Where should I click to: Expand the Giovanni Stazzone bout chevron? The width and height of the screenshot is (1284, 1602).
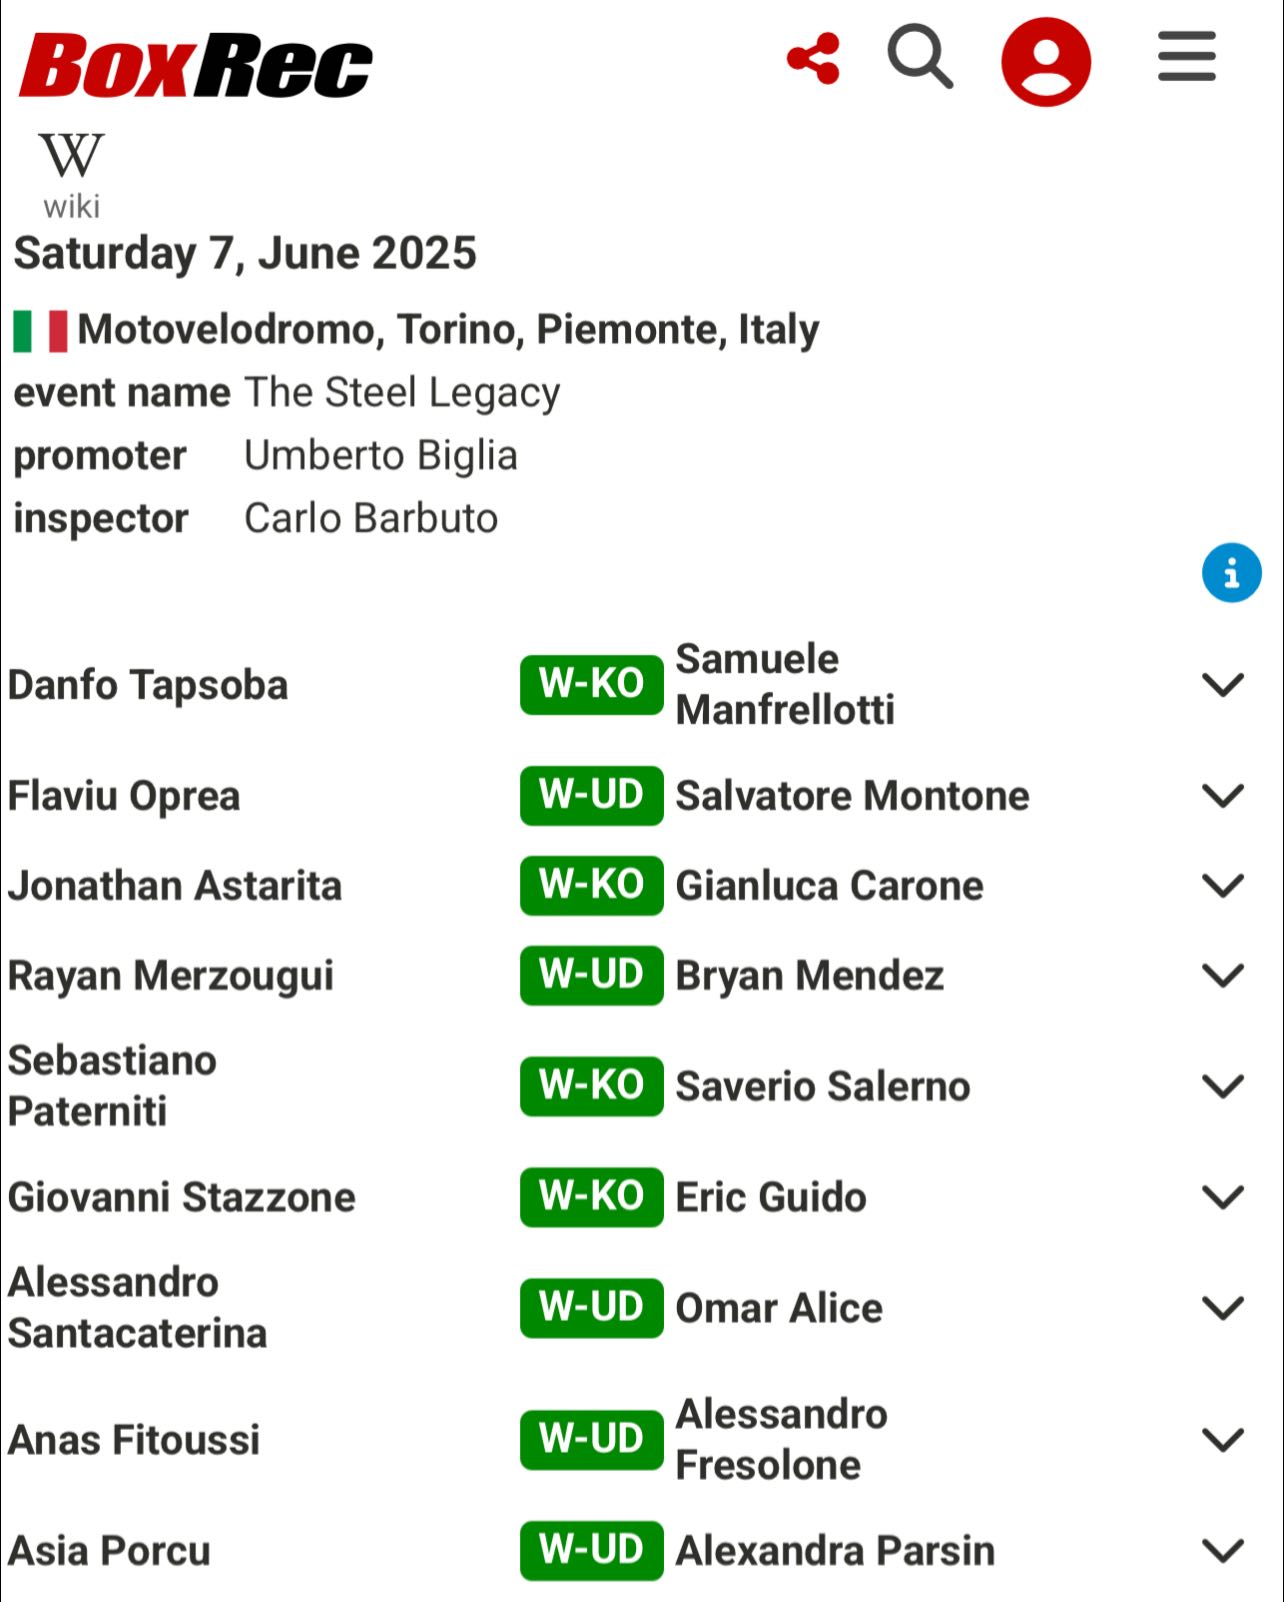(1222, 1197)
